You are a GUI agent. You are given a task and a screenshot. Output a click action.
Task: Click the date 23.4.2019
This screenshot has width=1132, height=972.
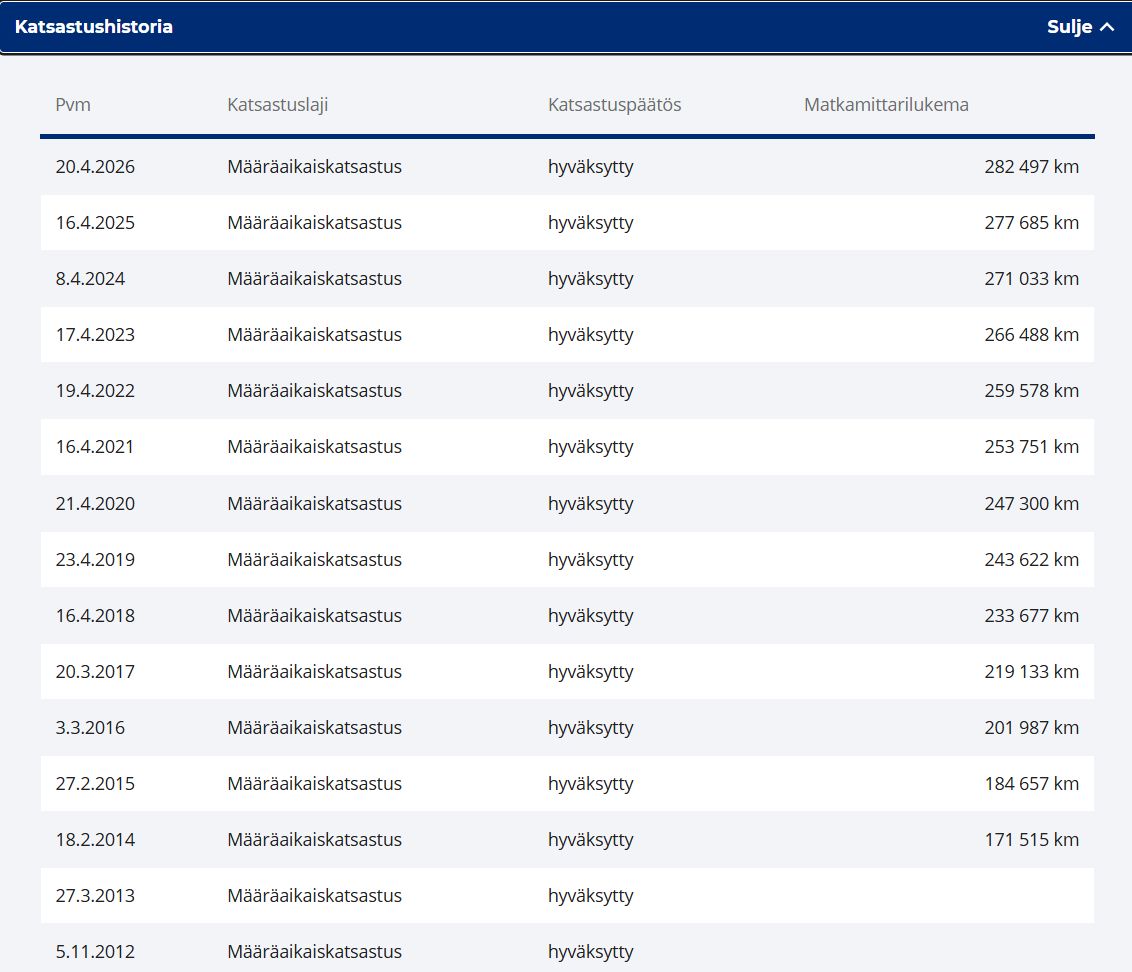[95, 560]
